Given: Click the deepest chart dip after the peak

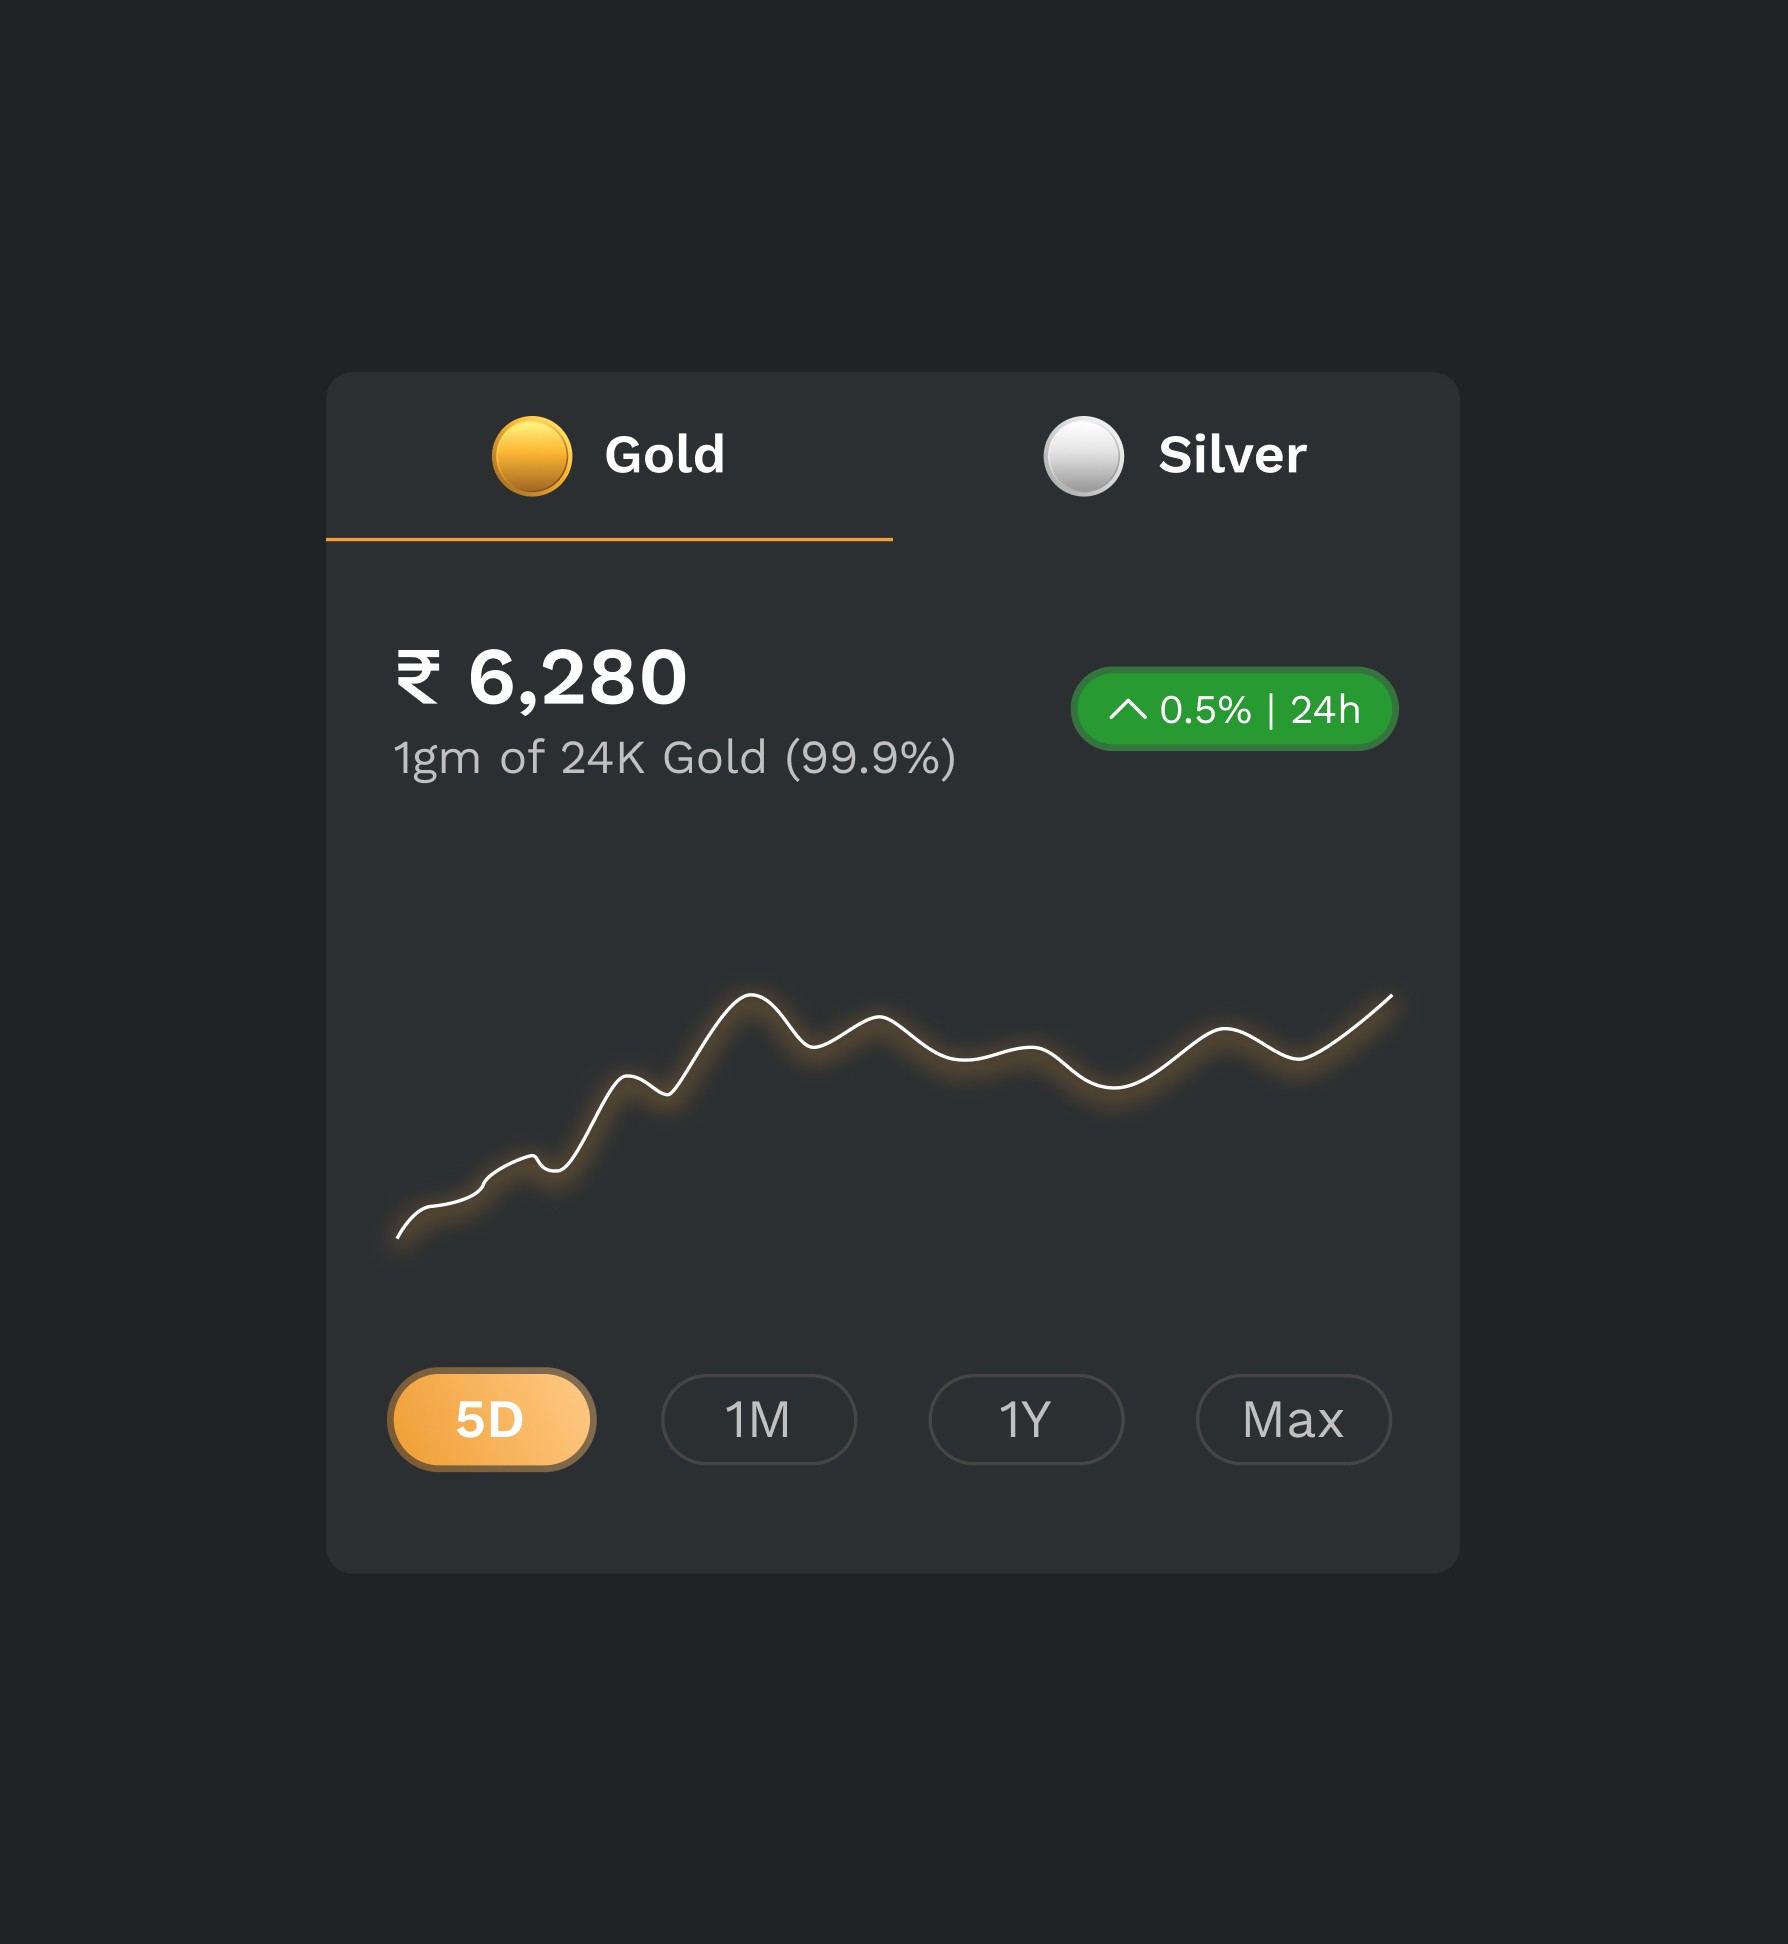Looking at the screenshot, I should [x=1113, y=1086].
